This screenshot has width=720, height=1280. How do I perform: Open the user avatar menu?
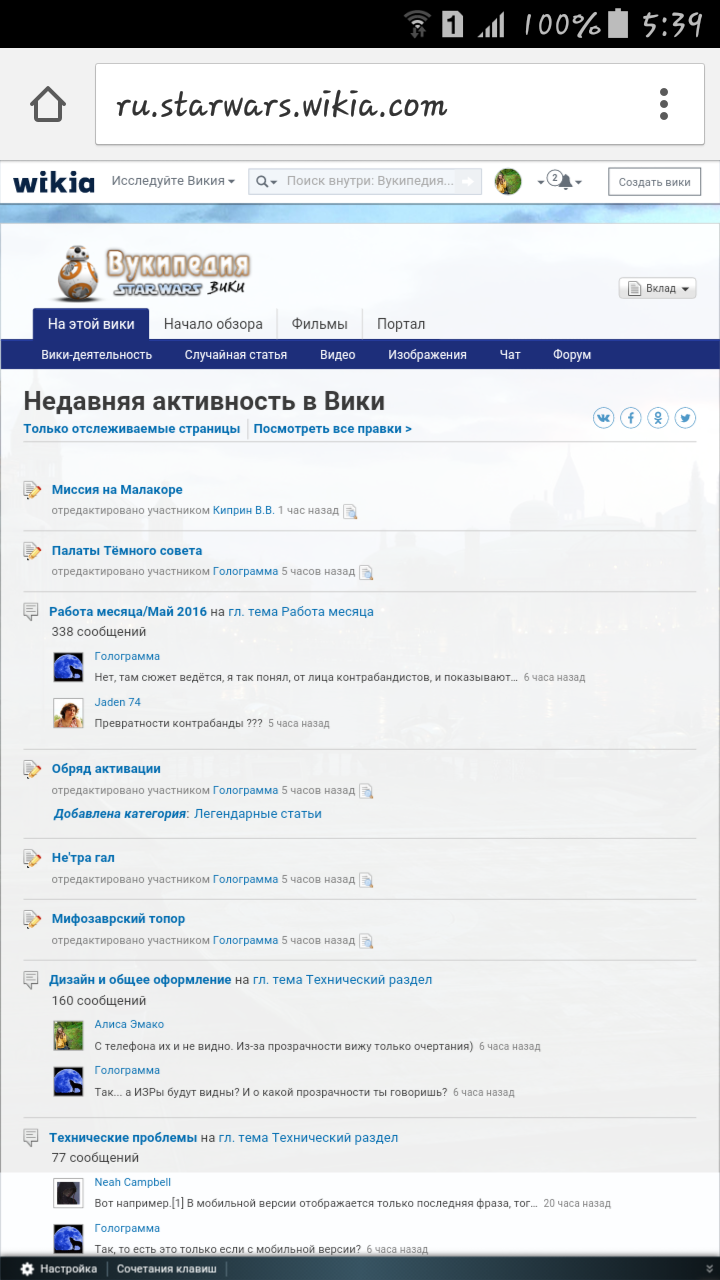pyautogui.click(x=508, y=181)
